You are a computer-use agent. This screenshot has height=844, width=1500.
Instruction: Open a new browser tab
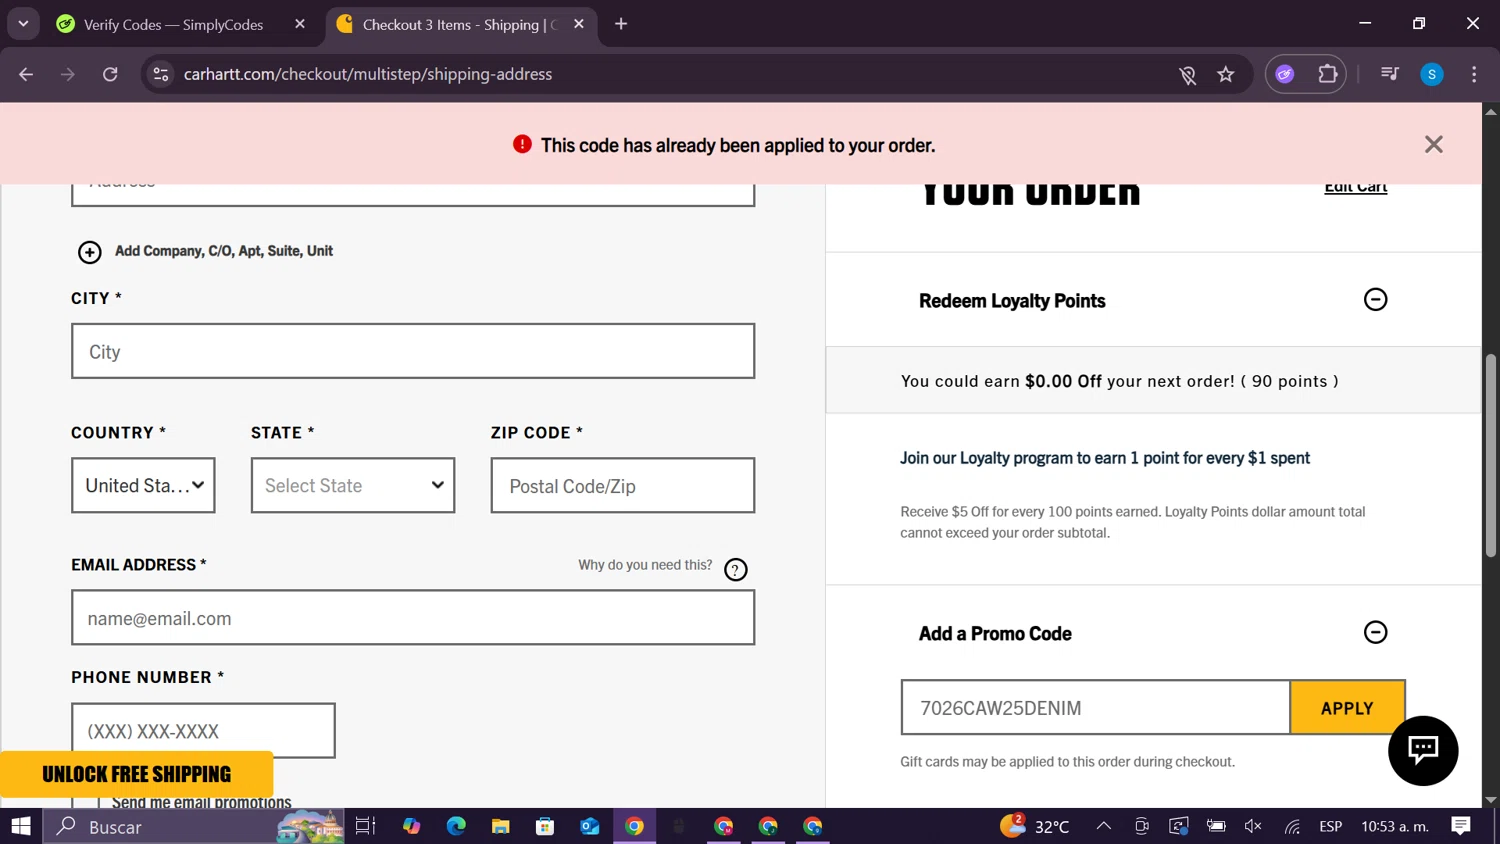coord(621,24)
